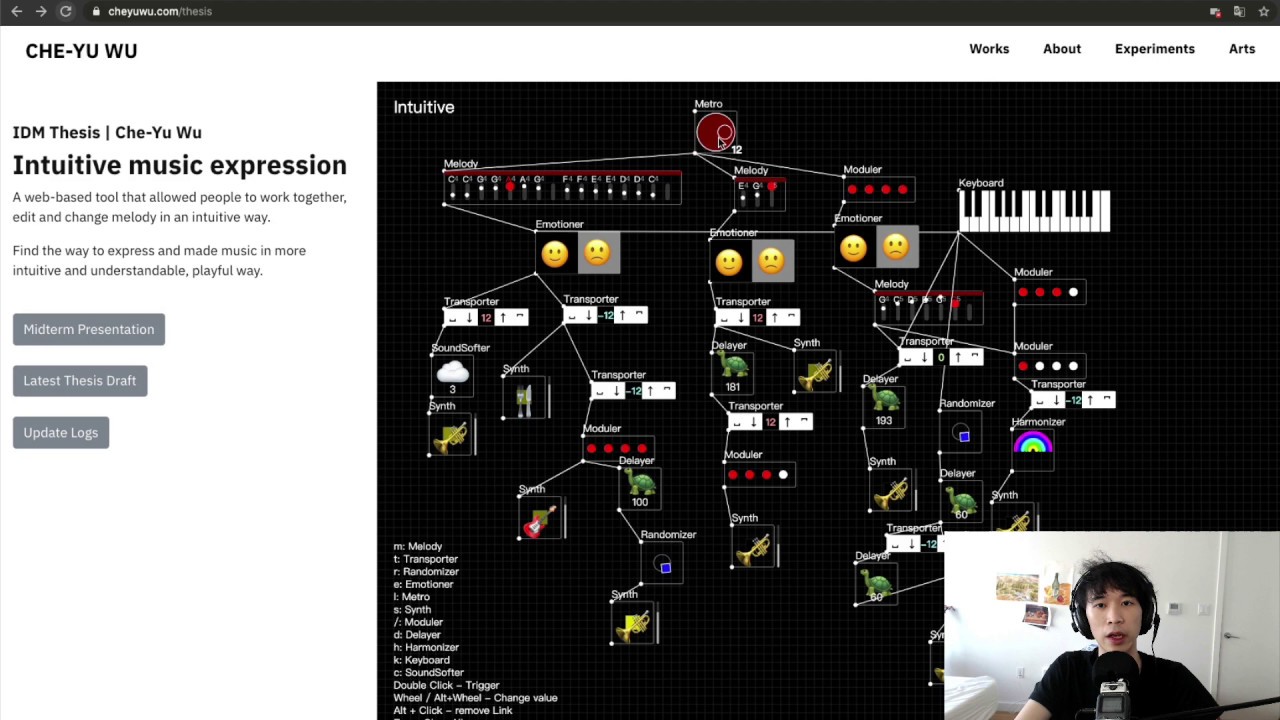The width and height of the screenshot is (1280, 720).
Task: Choose happy face in Emotioner left of Keyboard
Action: coord(853,248)
